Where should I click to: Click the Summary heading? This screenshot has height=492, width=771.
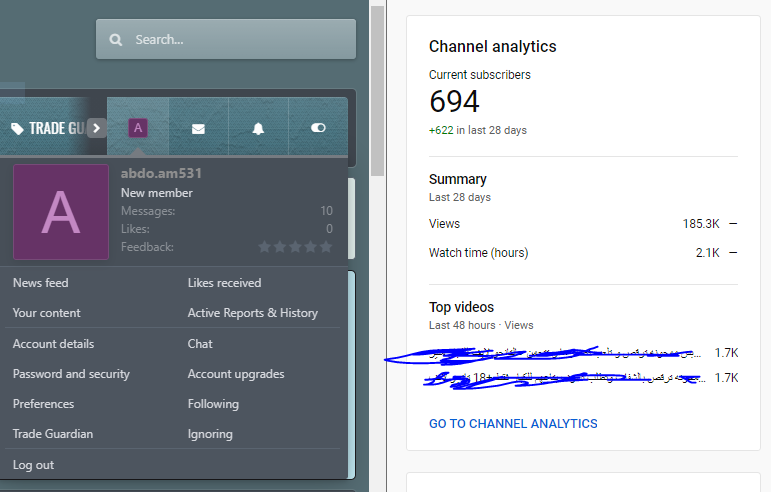pyautogui.click(x=458, y=179)
